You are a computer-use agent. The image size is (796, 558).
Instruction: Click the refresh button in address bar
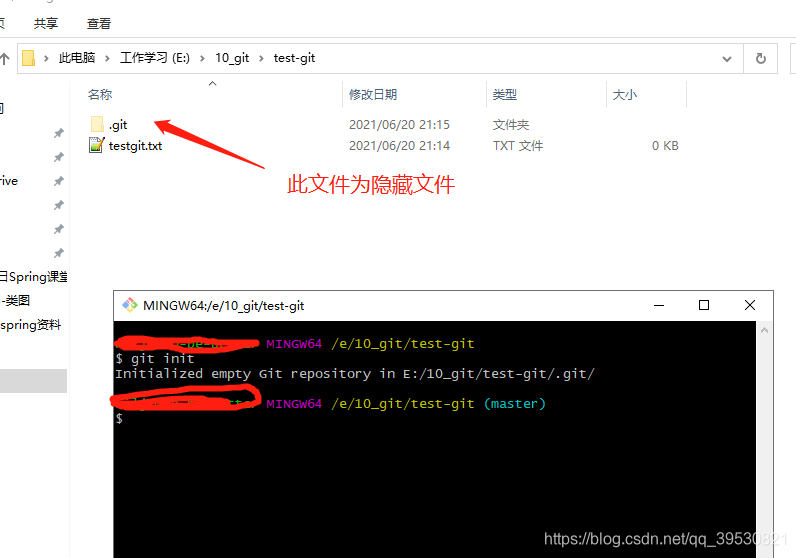(x=760, y=58)
